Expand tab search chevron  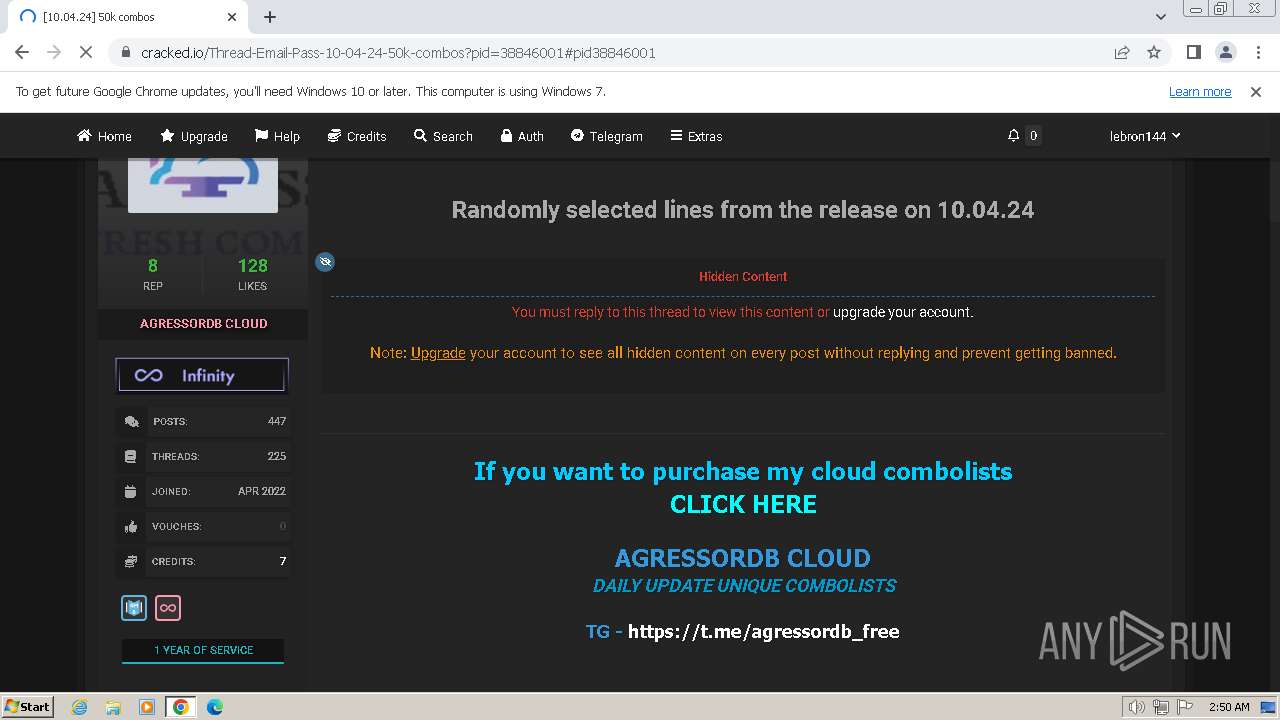pyautogui.click(x=1161, y=17)
